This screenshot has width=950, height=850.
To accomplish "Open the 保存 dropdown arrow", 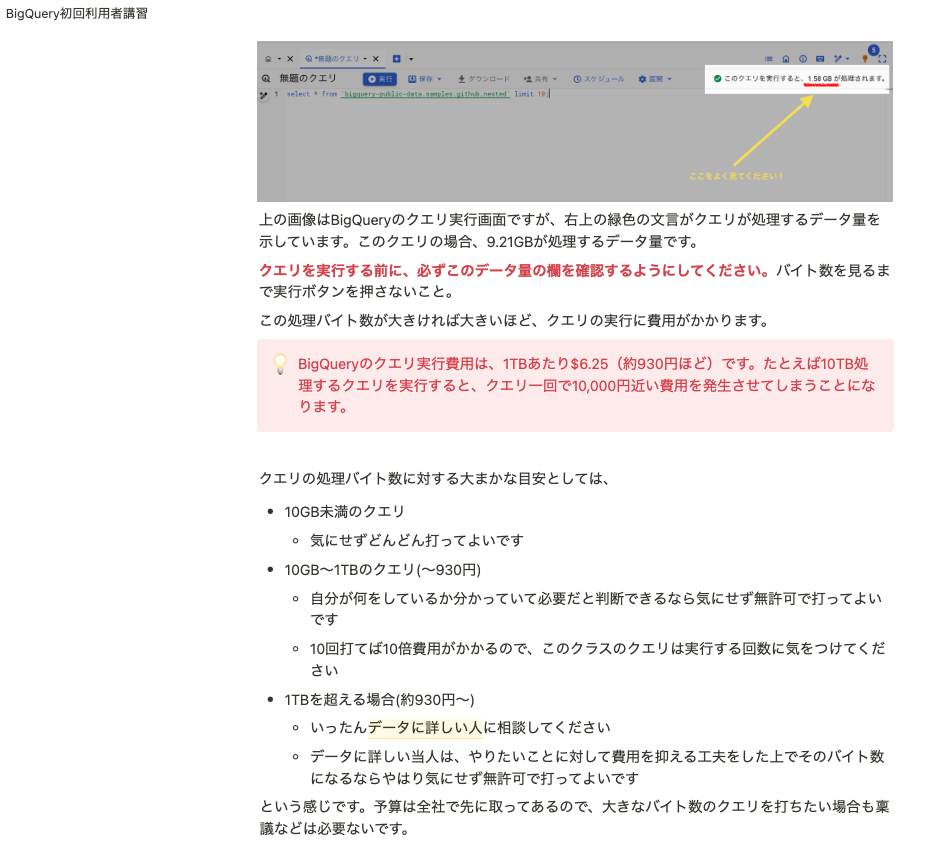I will point(439,79).
